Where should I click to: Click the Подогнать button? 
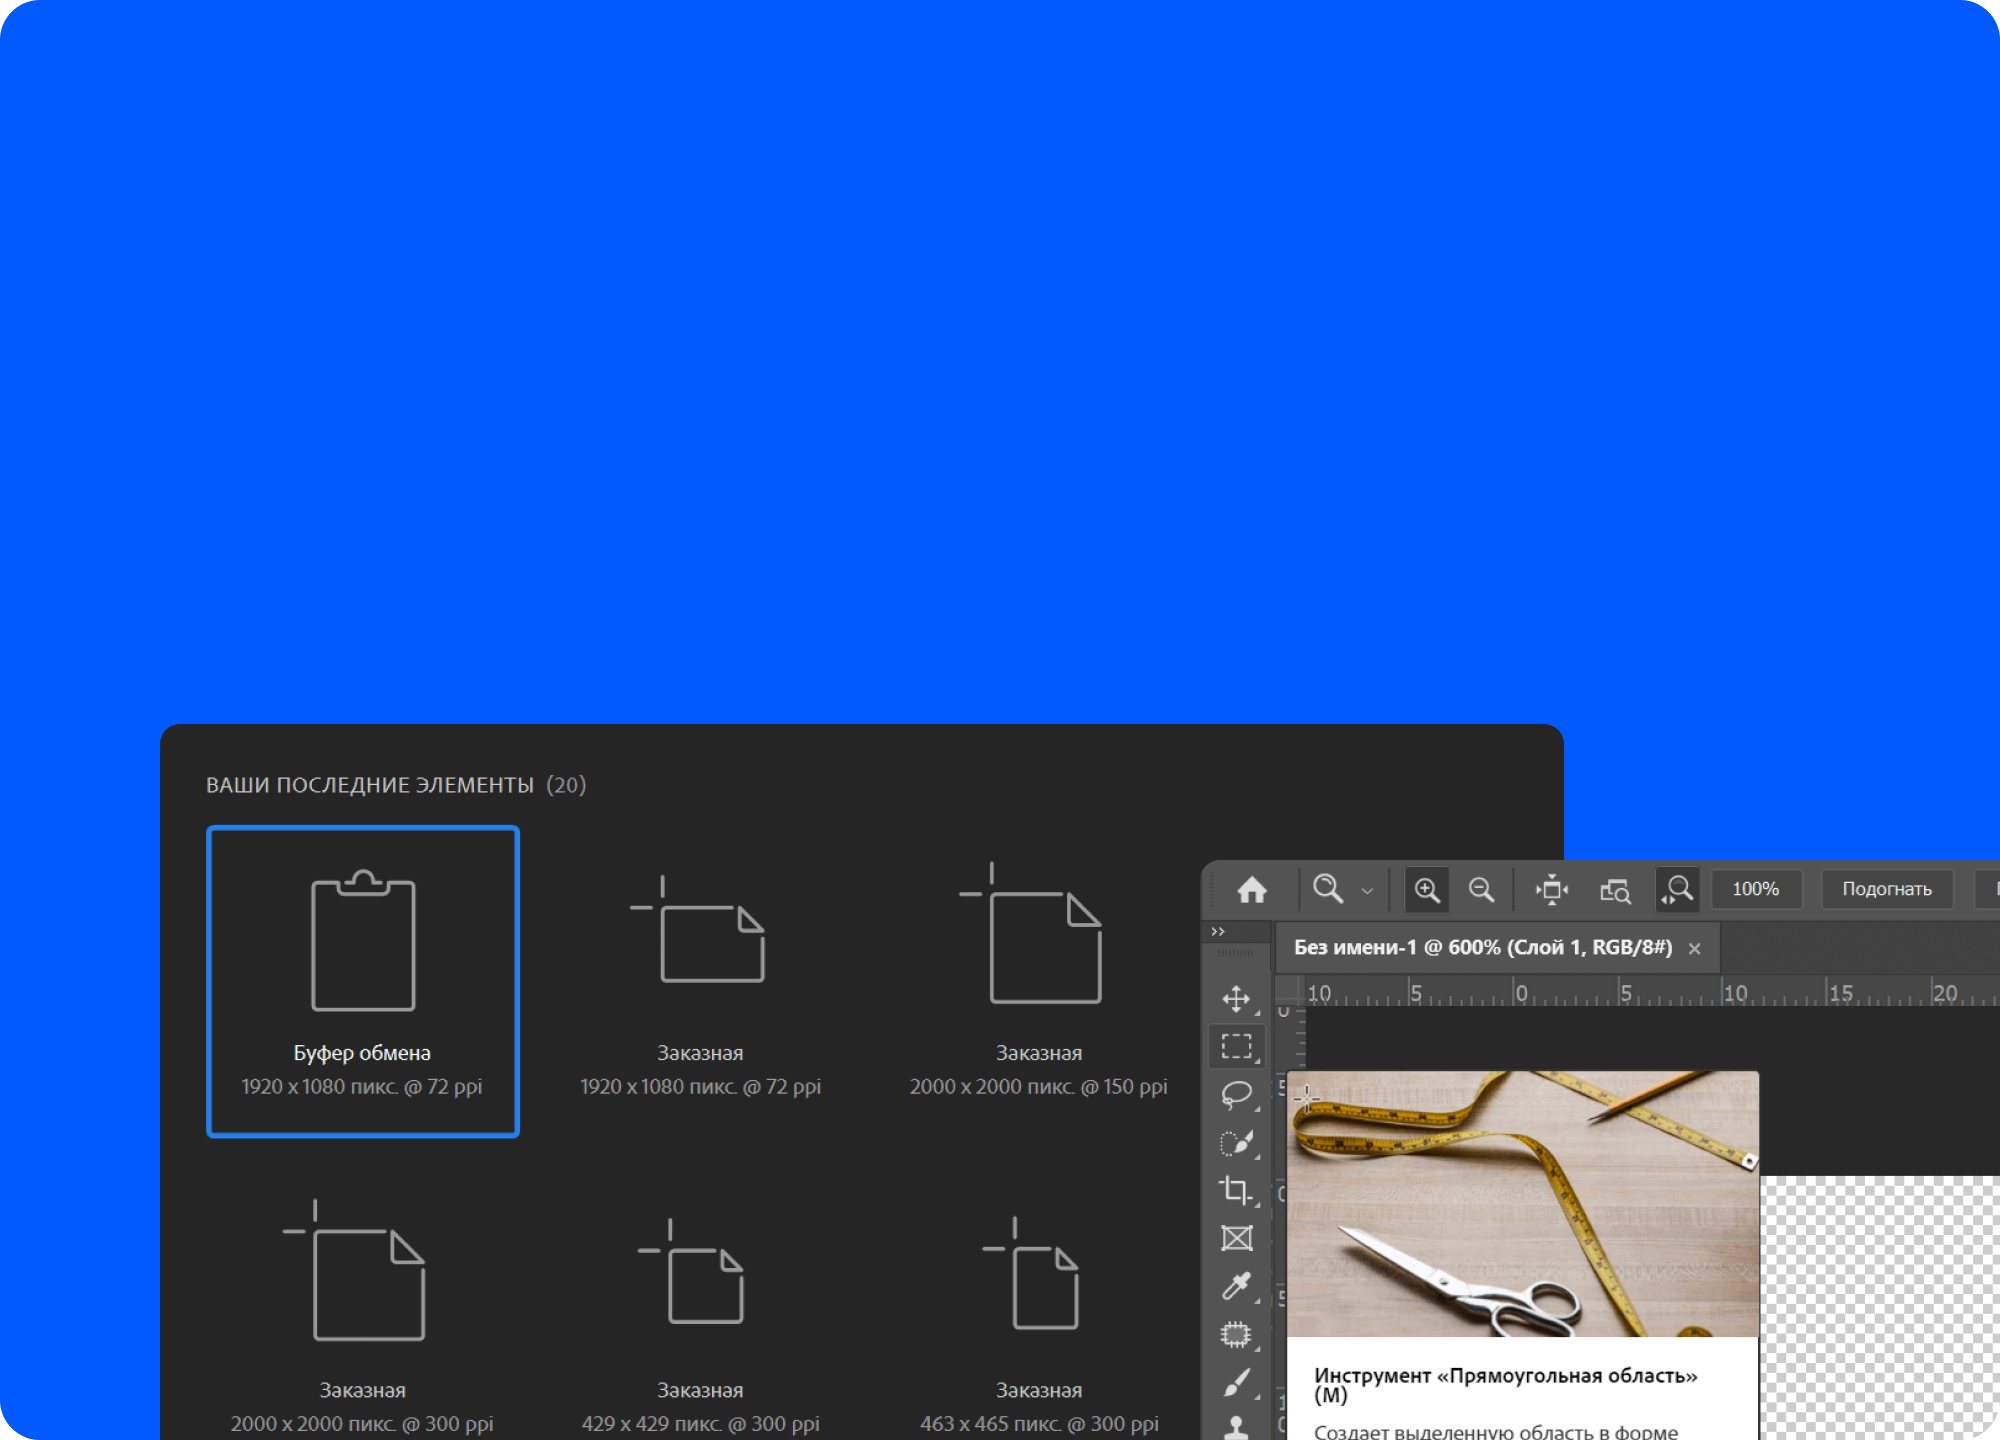point(1887,889)
